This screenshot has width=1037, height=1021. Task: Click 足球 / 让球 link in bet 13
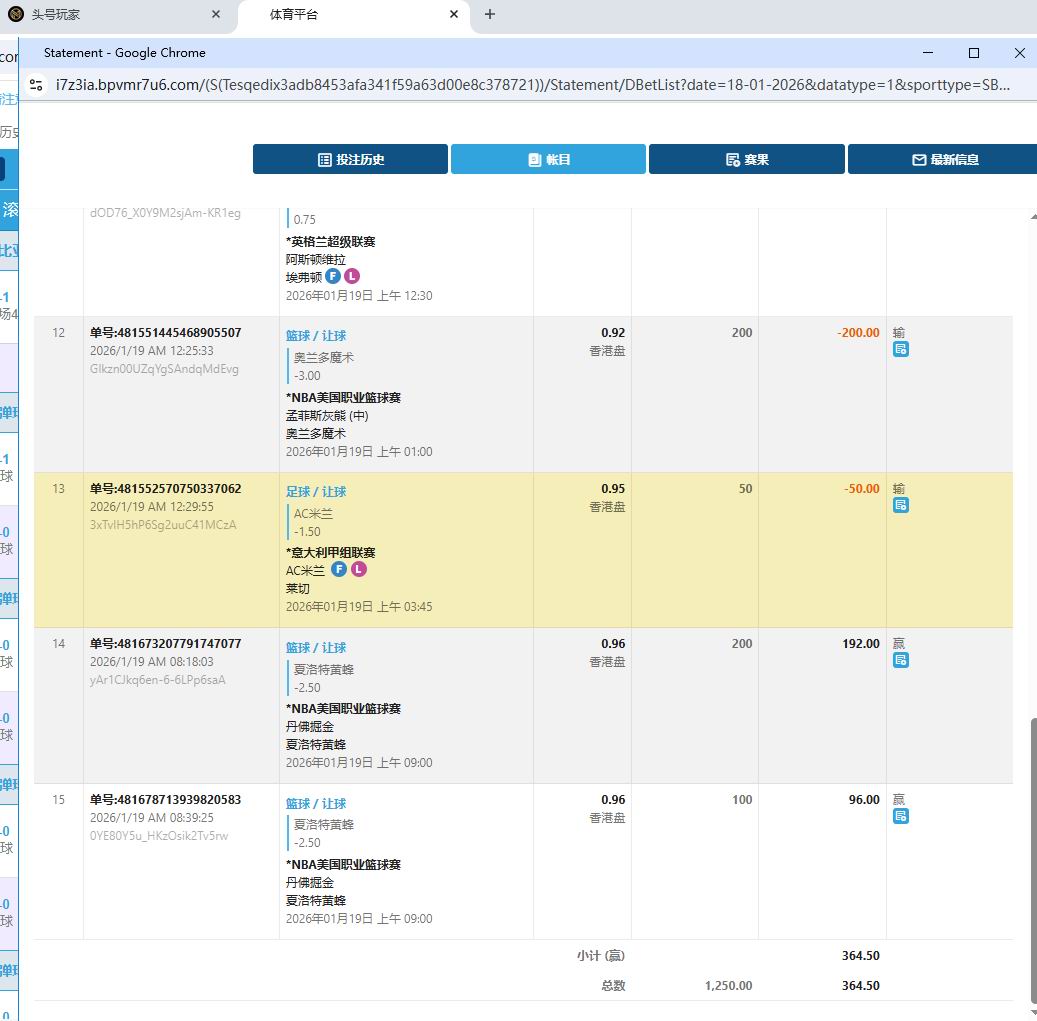(x=316, y=492)
